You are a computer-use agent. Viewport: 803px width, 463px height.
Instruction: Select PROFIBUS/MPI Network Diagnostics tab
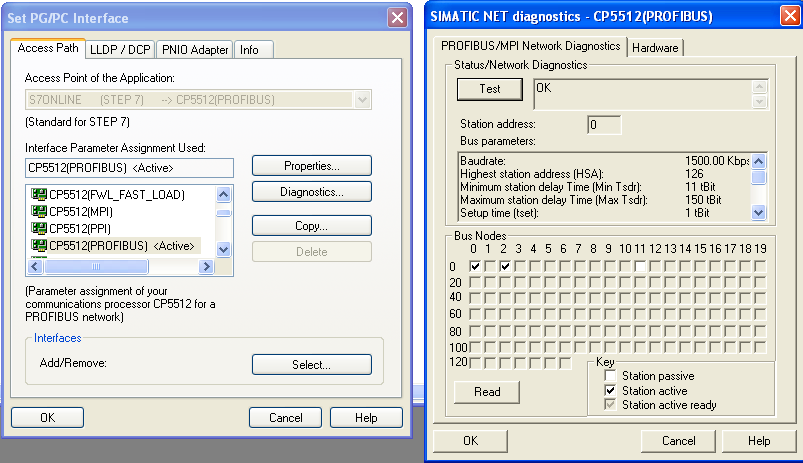coord(531,46)
